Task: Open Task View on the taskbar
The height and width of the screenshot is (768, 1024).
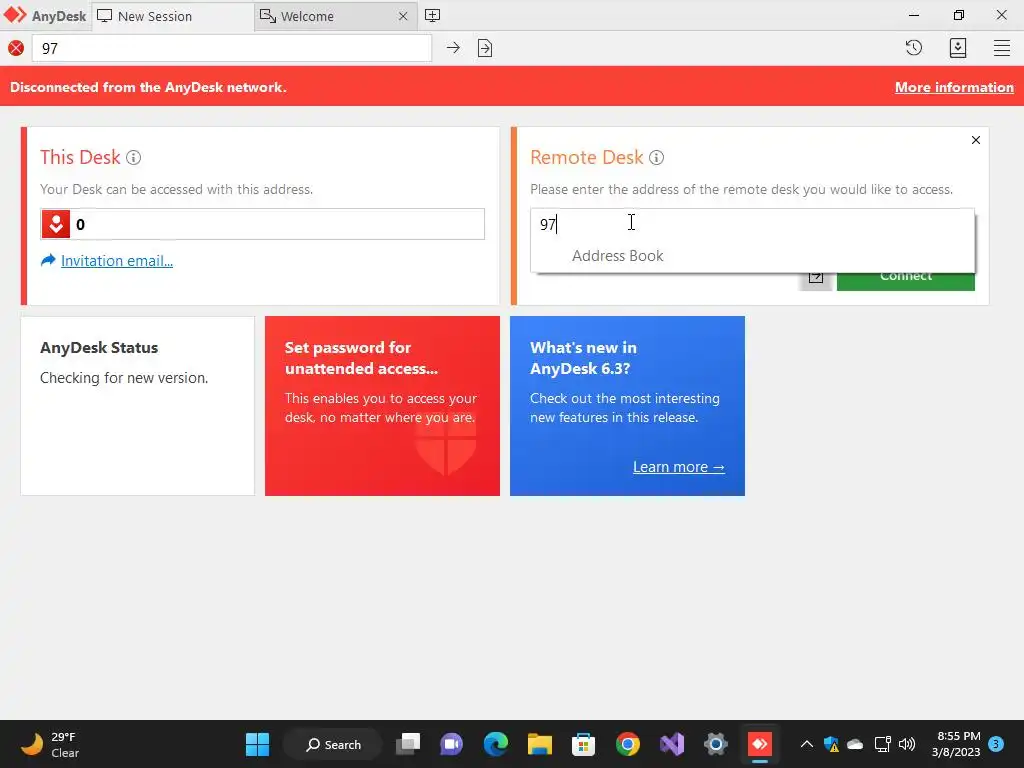Action: (x=408, y=744)
